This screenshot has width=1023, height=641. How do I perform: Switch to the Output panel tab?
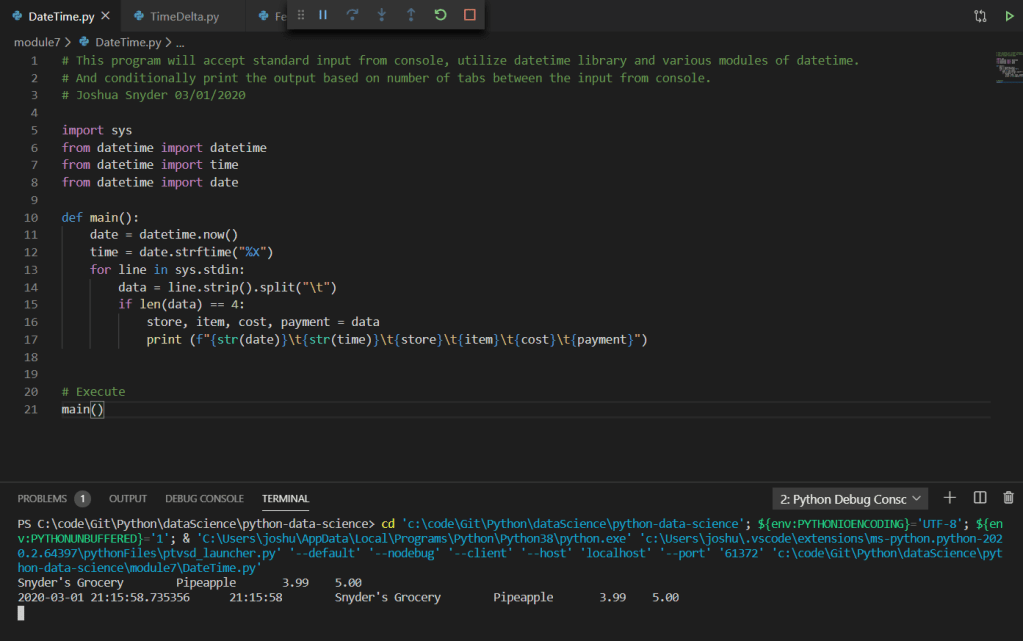click(x=128, y=498)
